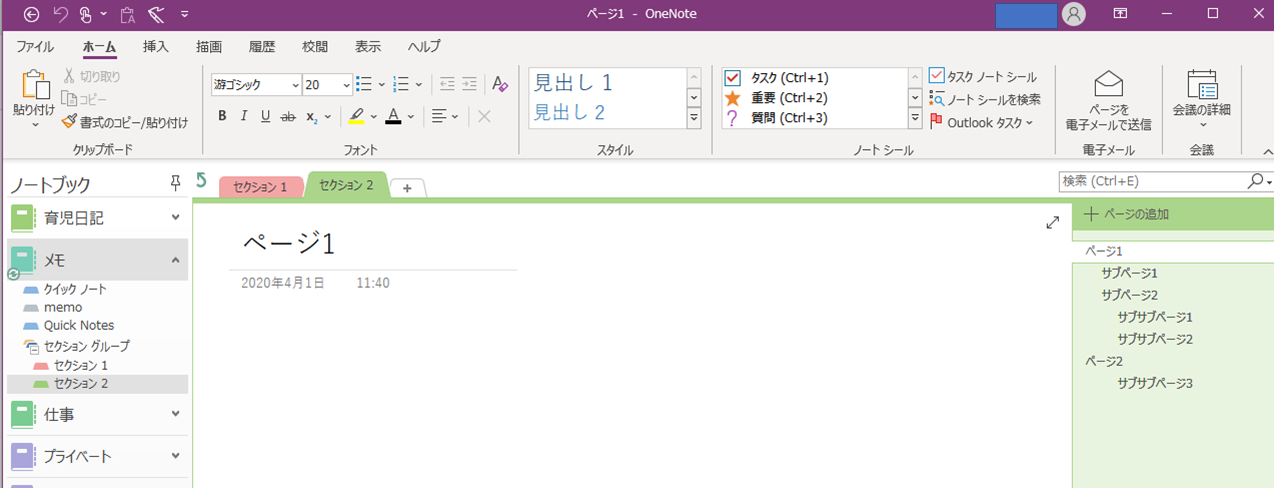1274x488 pixels.
Task: Click the paragraph alignment icon
Action: pos(439,116)
